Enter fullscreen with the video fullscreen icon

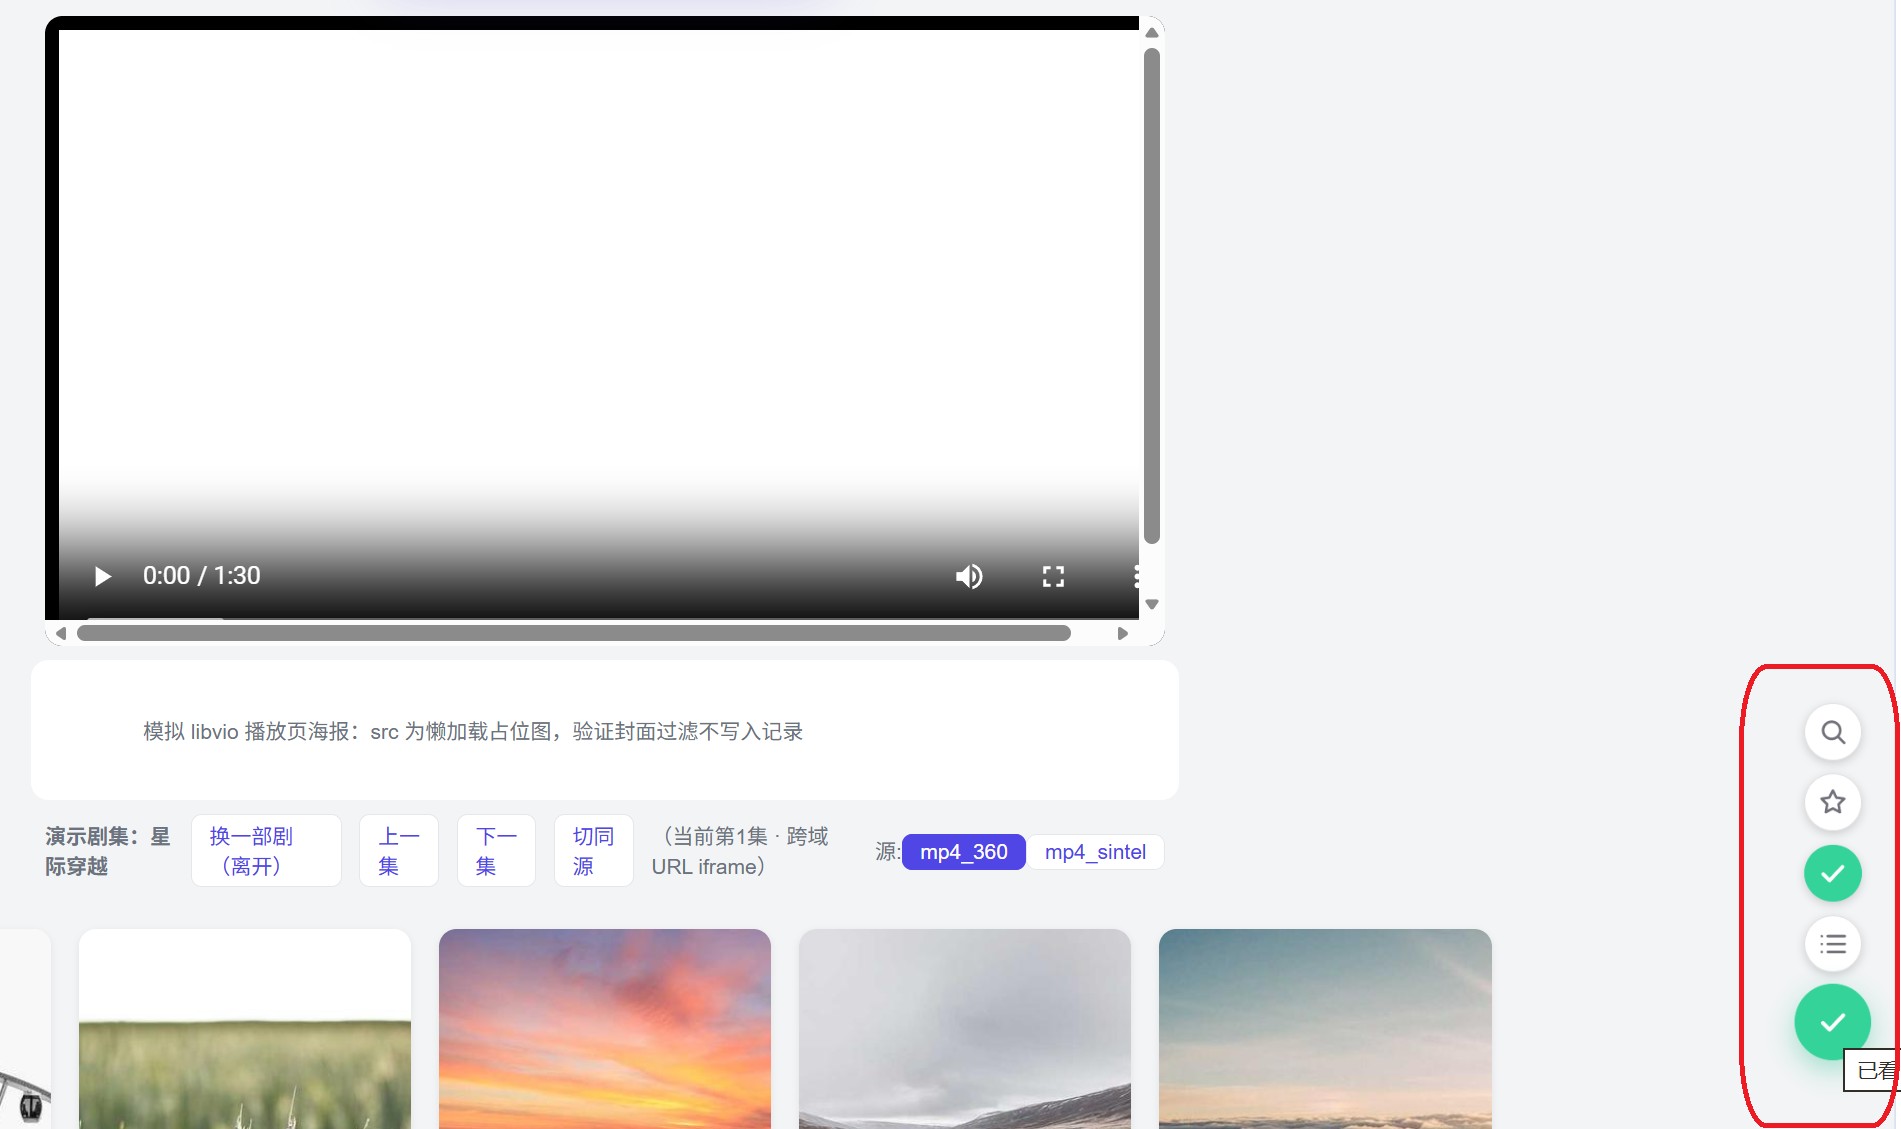[x=1053, y=576]
